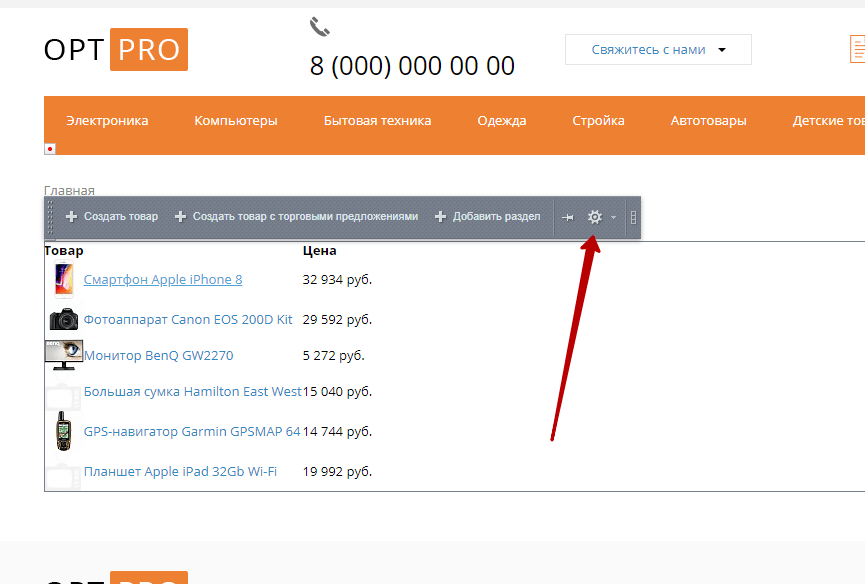
Task: Open the Большая сумка Hamilton East West link
Action: point(193,392)
